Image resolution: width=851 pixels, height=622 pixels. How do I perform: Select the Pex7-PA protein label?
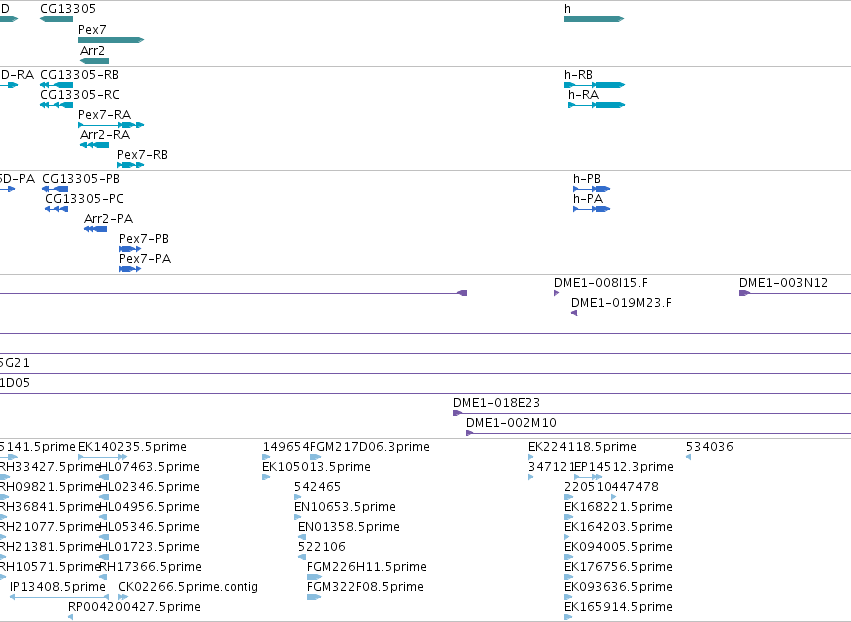coord(145,259)
